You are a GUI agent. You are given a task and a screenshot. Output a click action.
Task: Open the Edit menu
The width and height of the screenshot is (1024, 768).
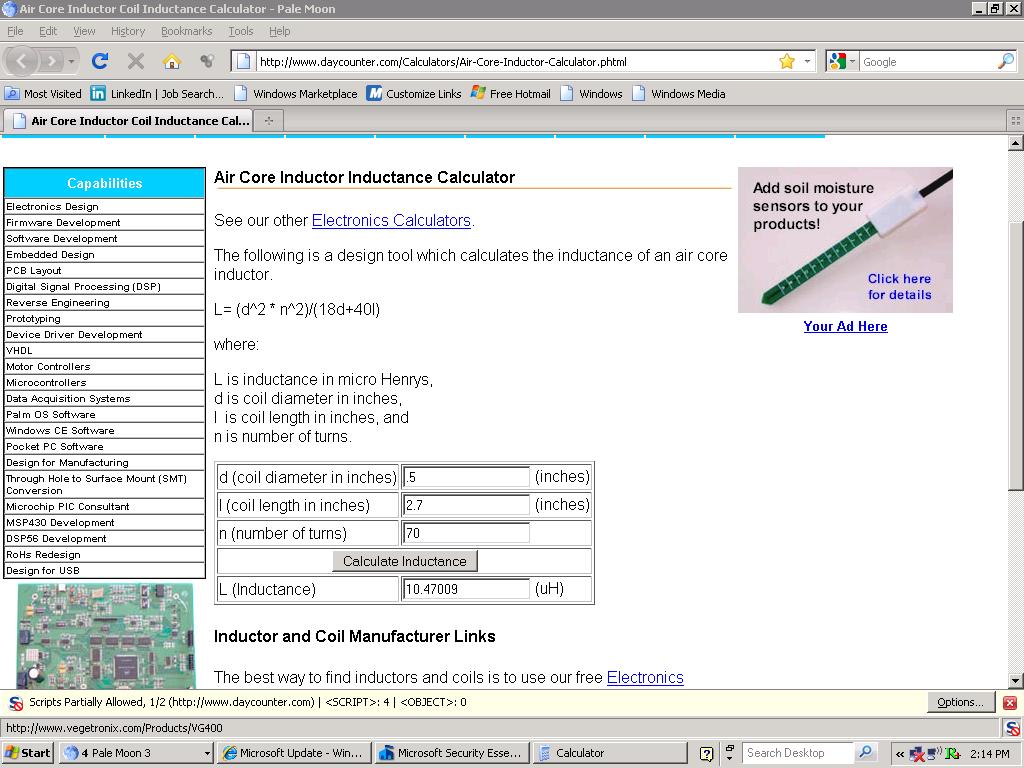(48, 31)
